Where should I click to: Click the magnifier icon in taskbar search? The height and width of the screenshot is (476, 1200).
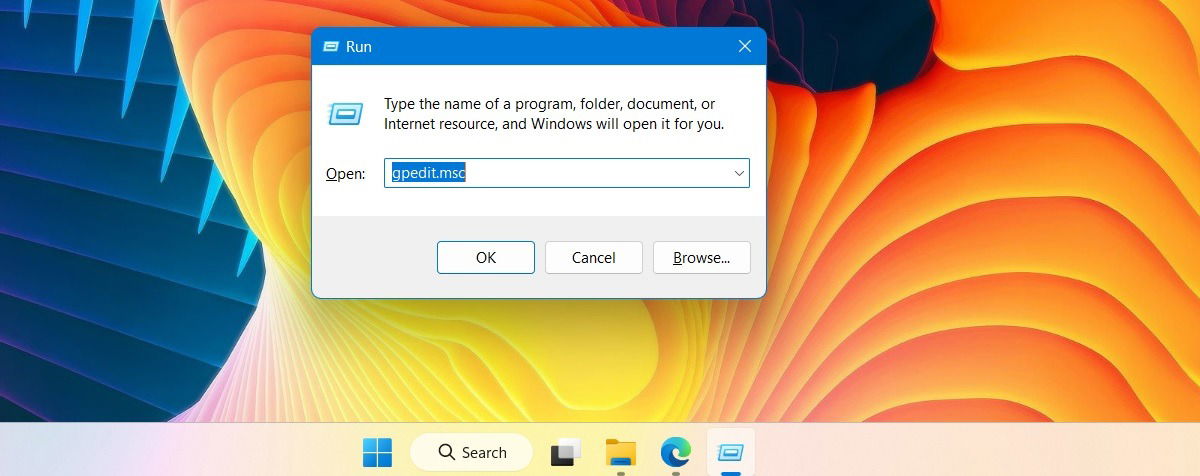(x=447, y=453)
